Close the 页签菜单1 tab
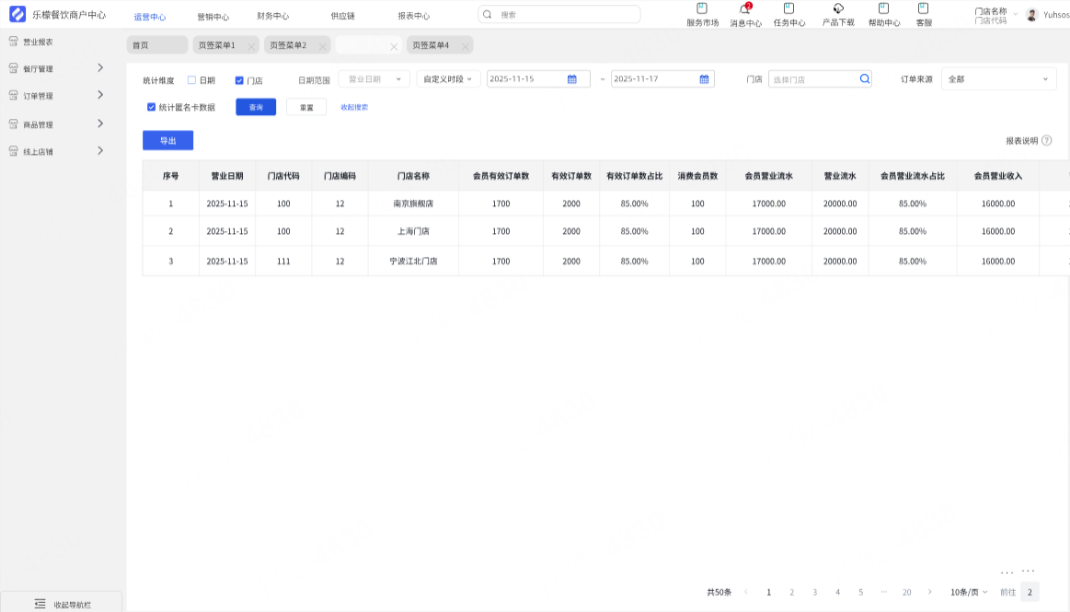 [251, 46]
